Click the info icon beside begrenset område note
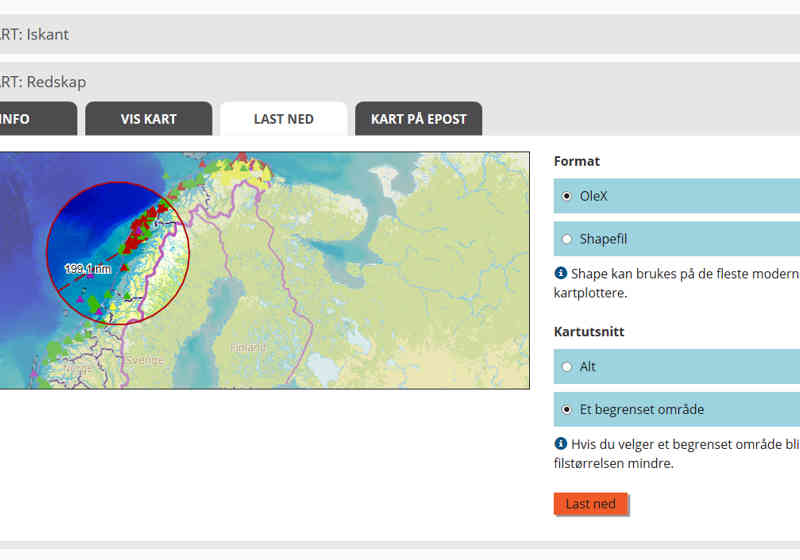The height and width of the screenshot is (560, 800). (561, 443)
